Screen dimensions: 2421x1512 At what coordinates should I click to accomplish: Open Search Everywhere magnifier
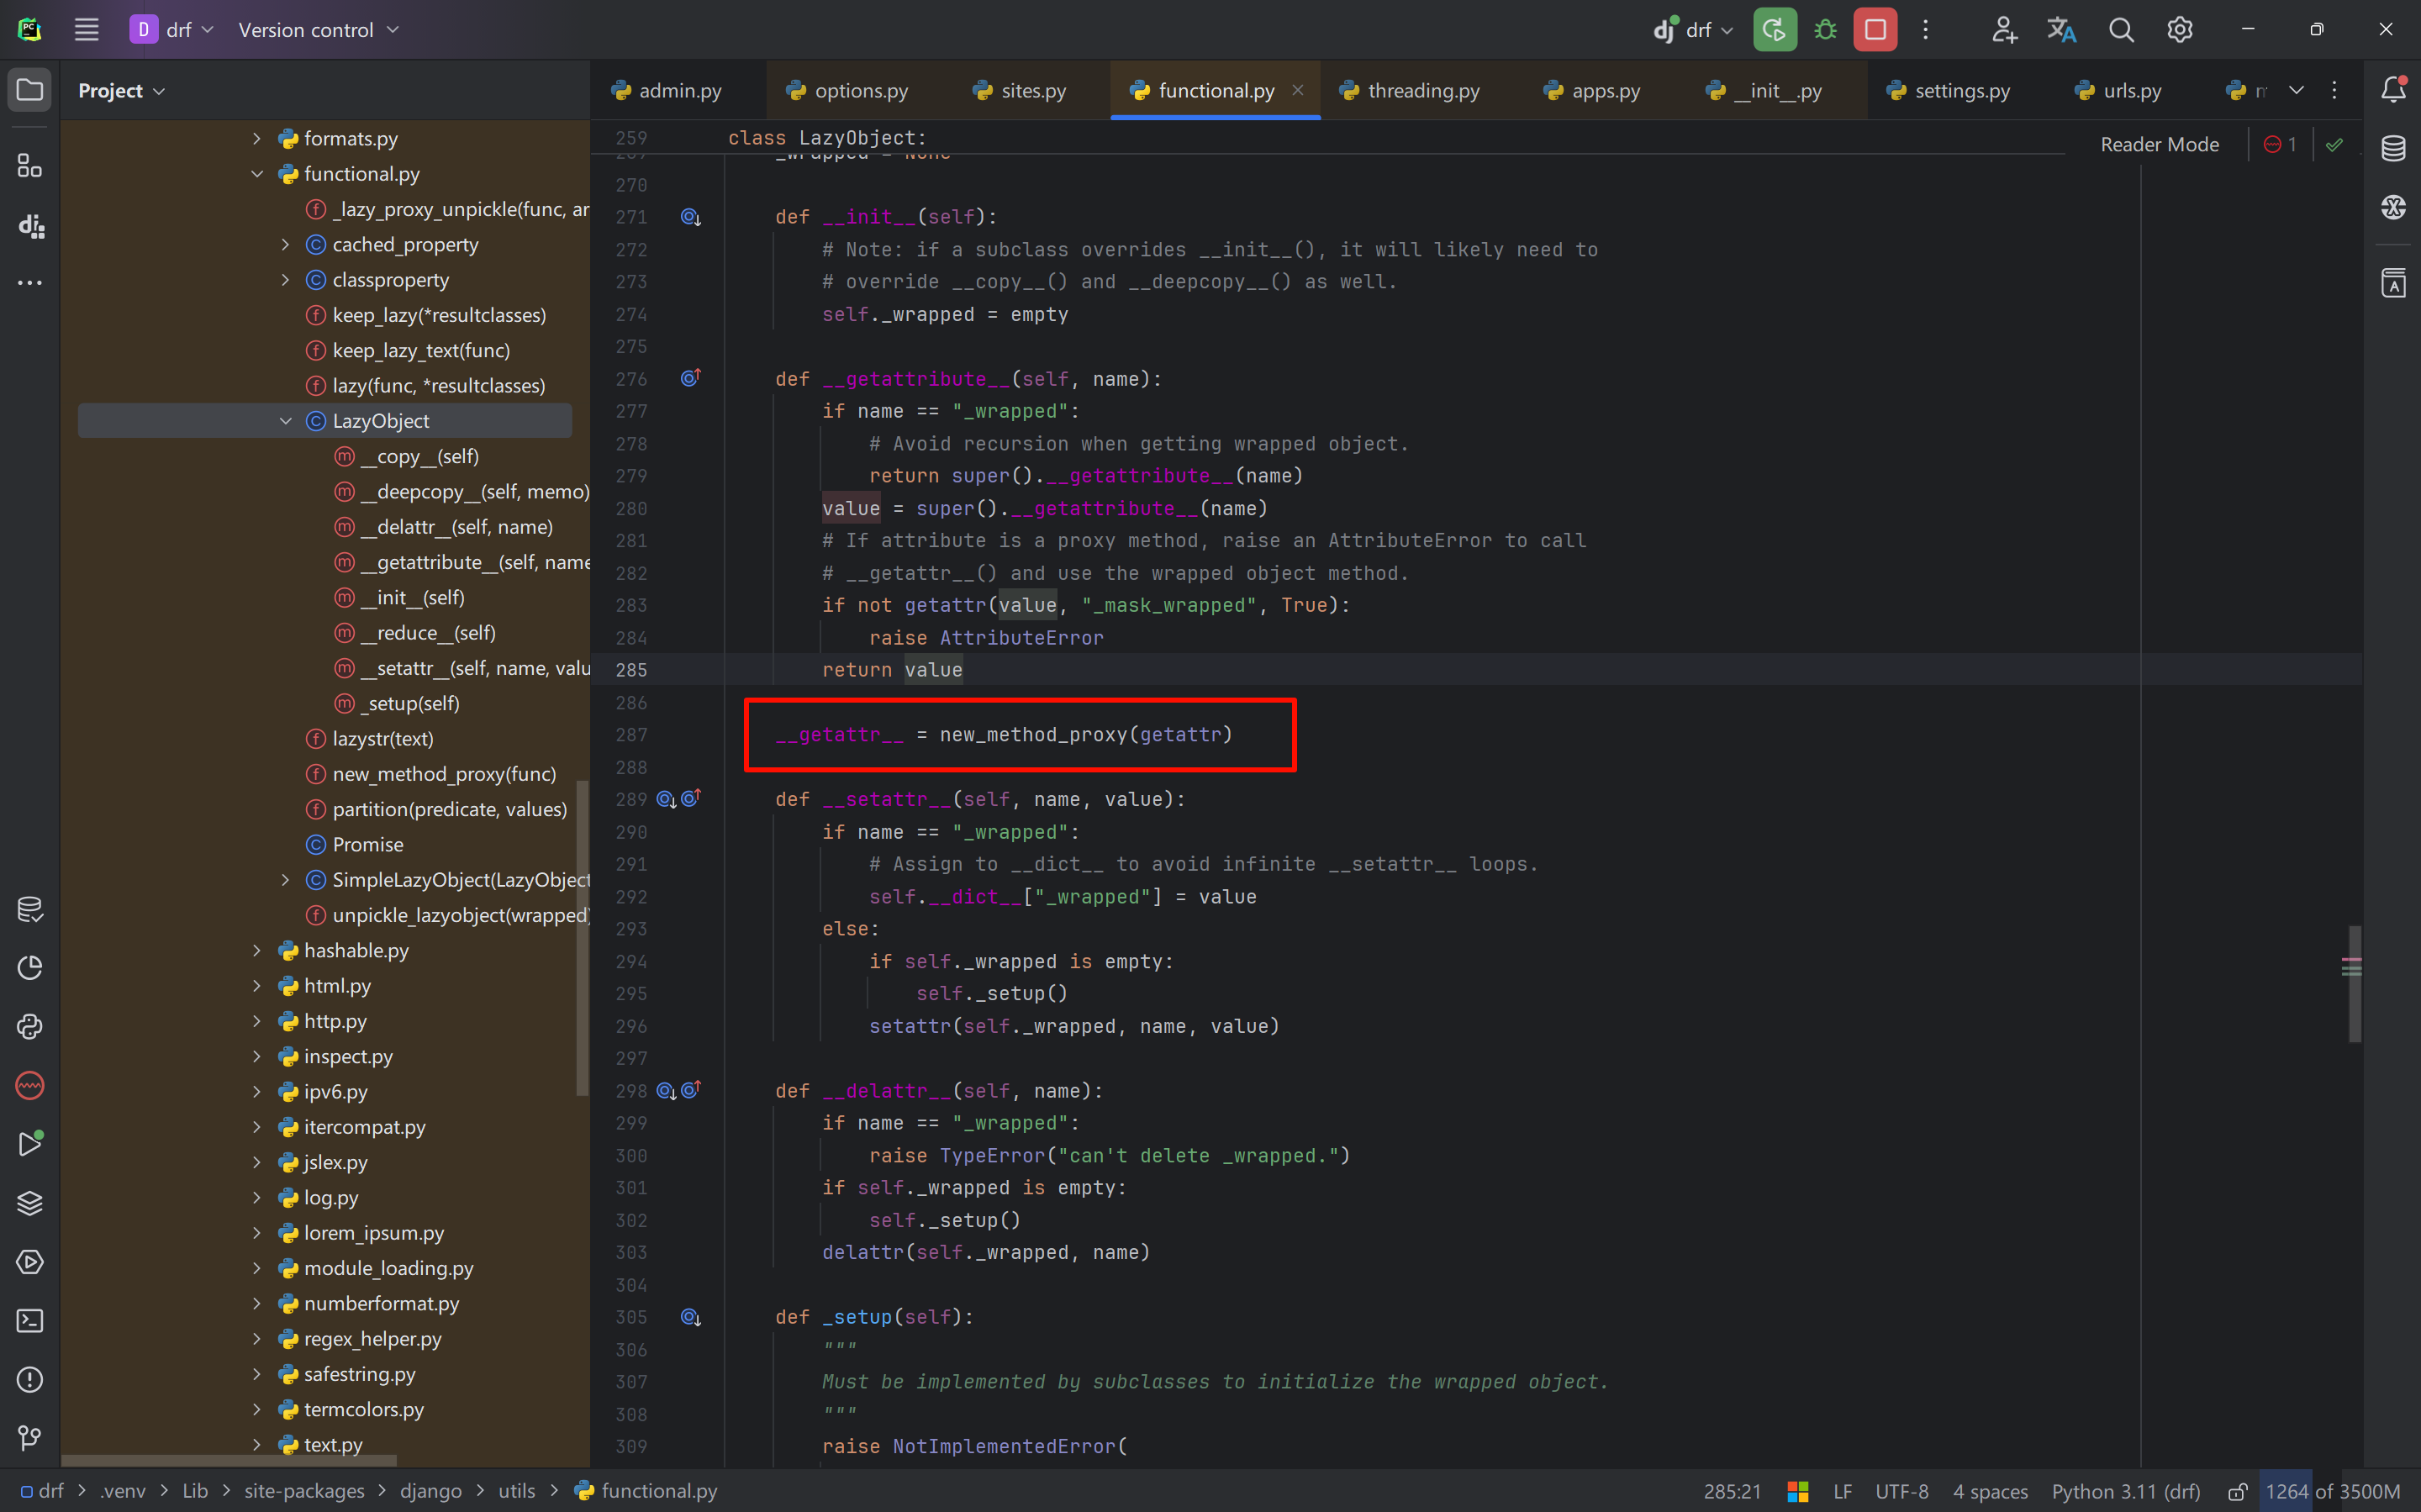(x=2121, y=30)
